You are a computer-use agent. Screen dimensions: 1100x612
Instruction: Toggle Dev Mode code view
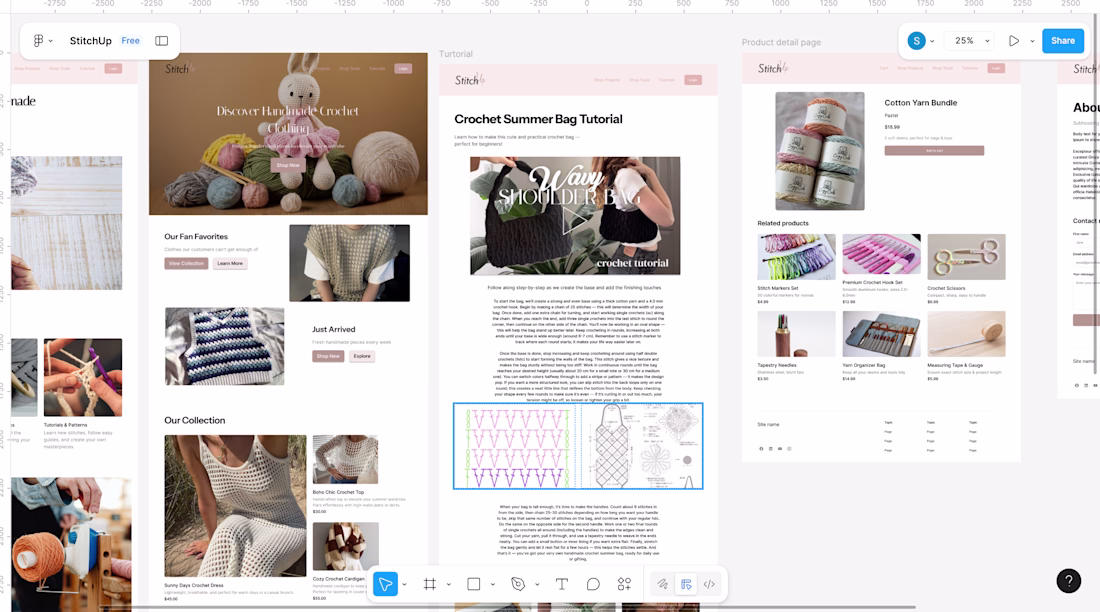click(x=709, y=584)
